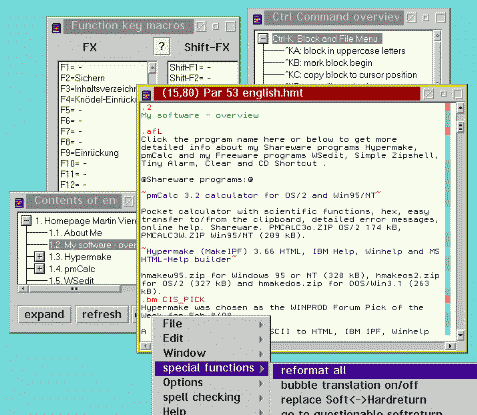Expand the 1.3 Hypermake tree node

(39, 257)
